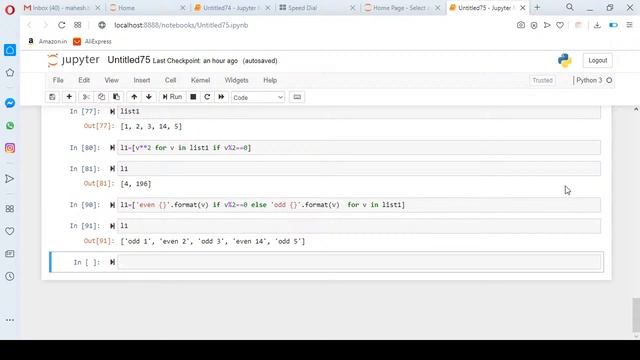Viewport: 640px width, 360px height.
Task: Open the Edit menu
Action: (x=84, y=80)
